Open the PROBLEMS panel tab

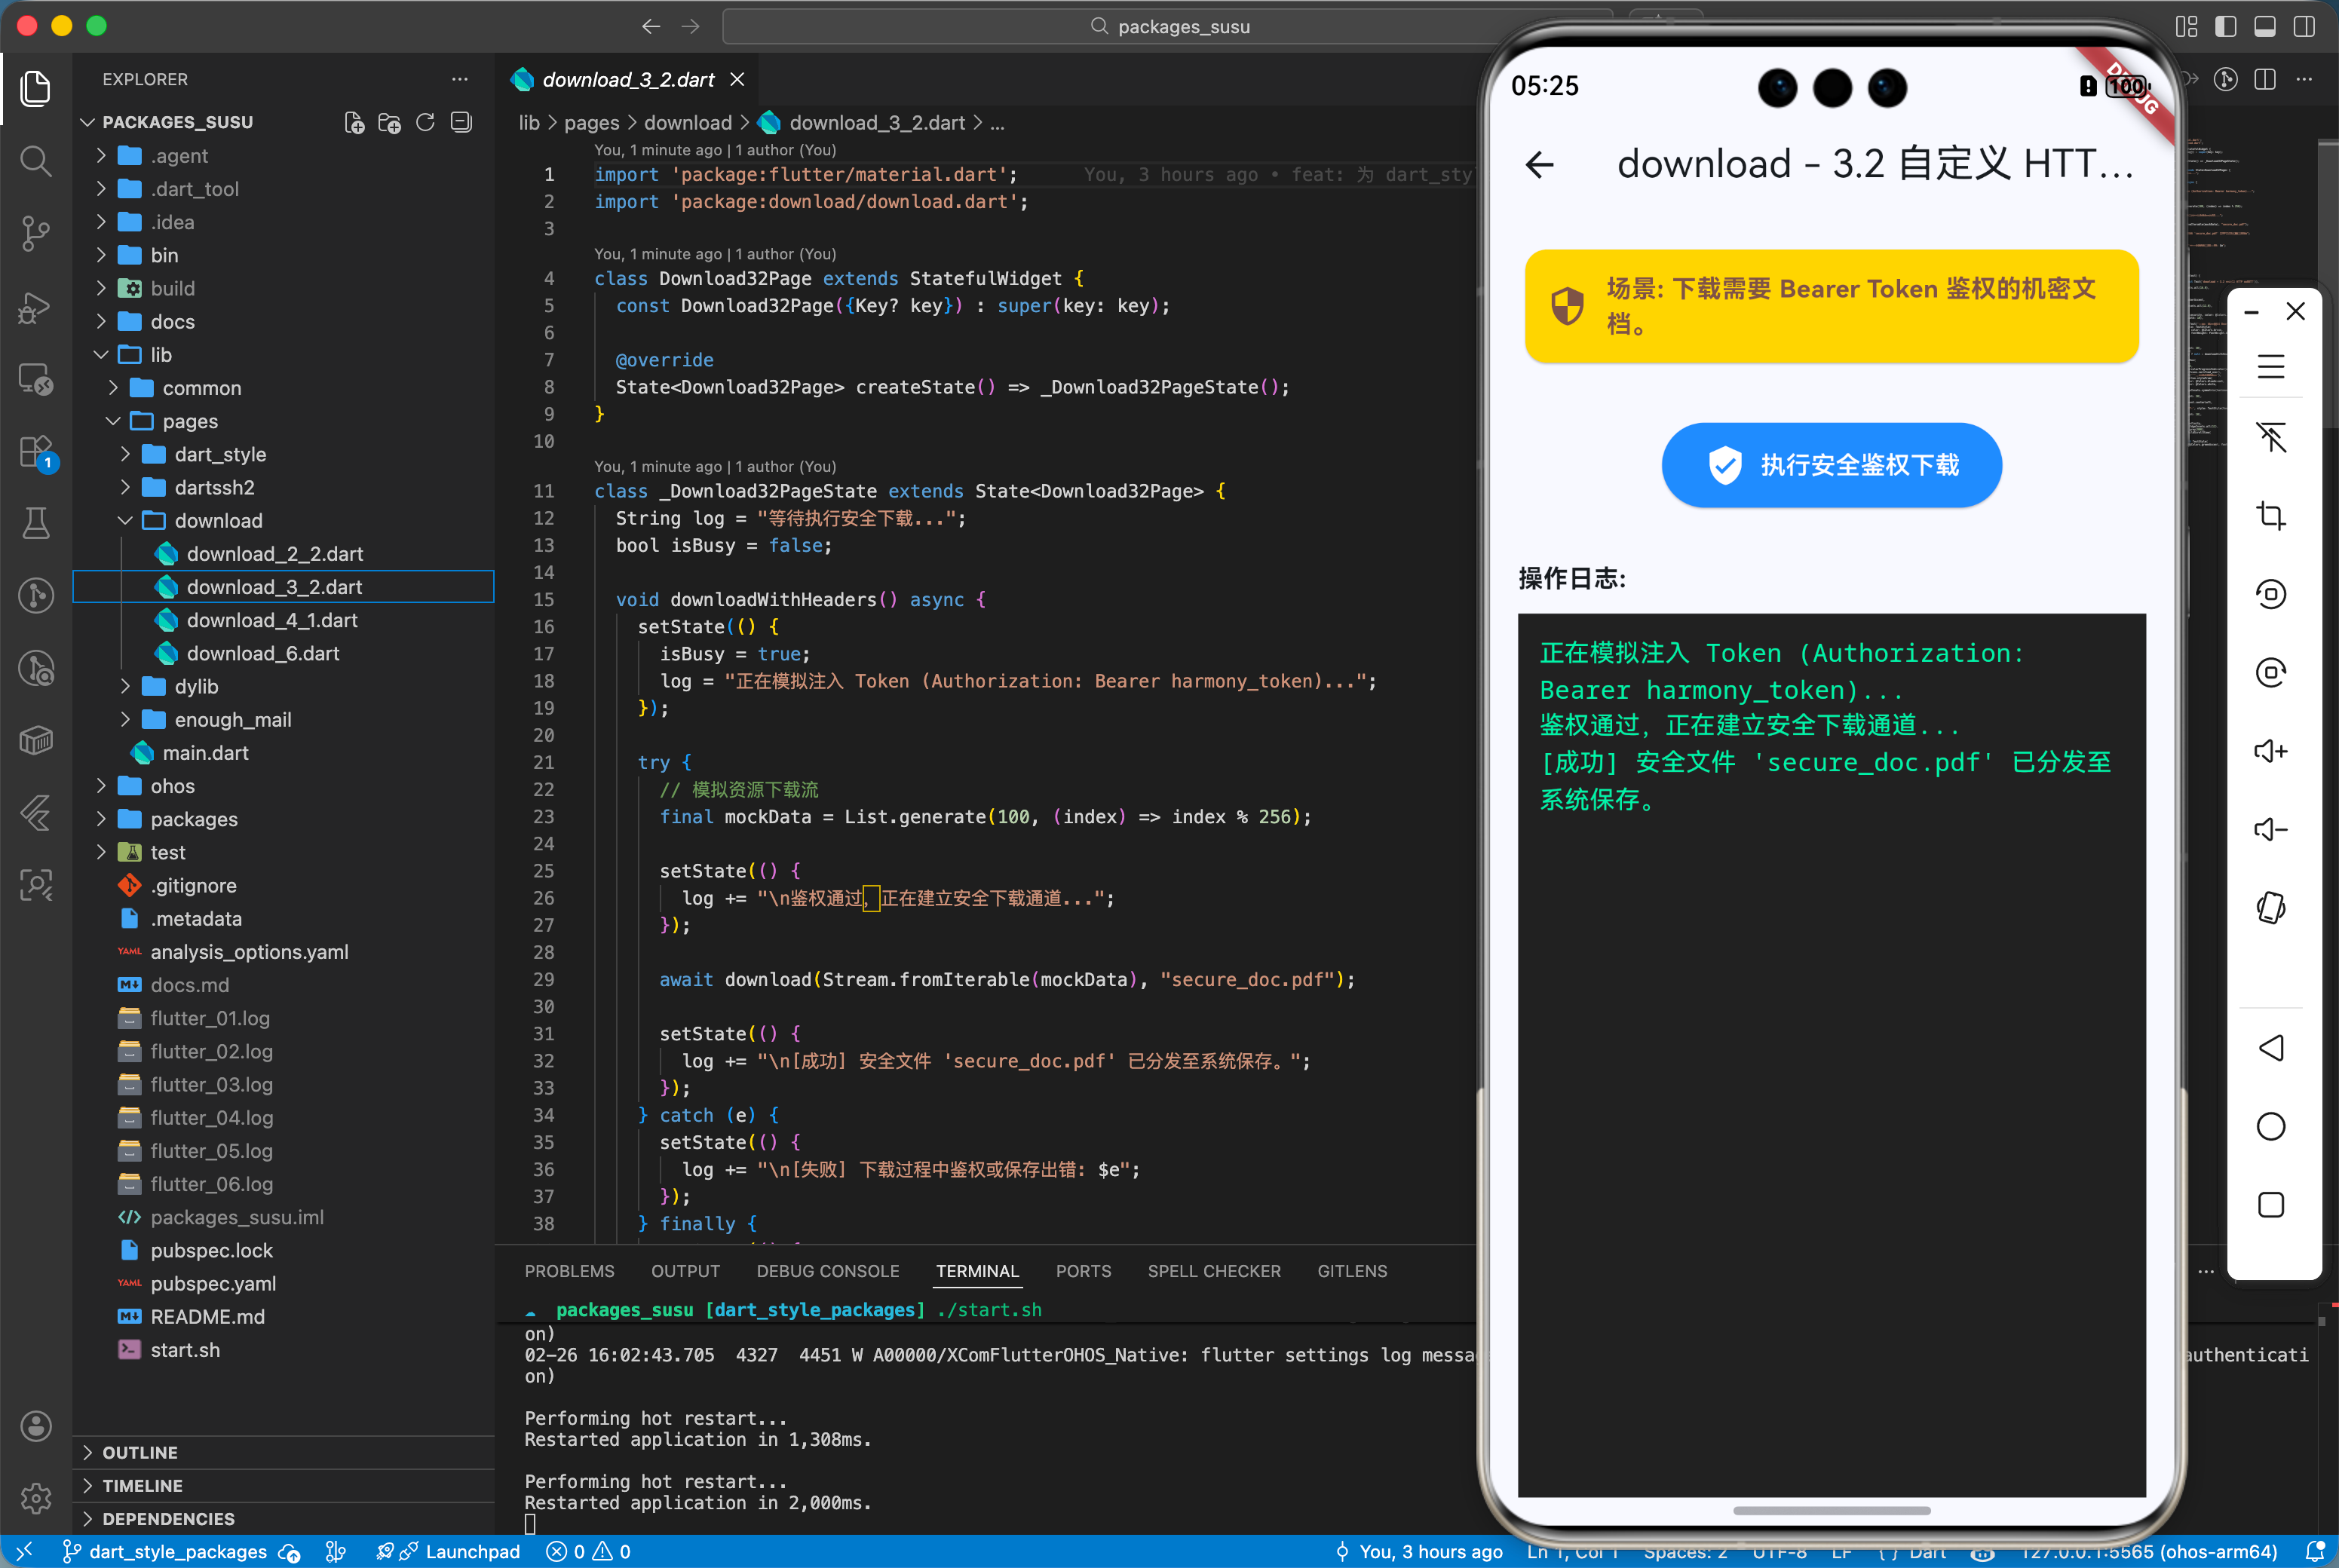pos(569,1271)
